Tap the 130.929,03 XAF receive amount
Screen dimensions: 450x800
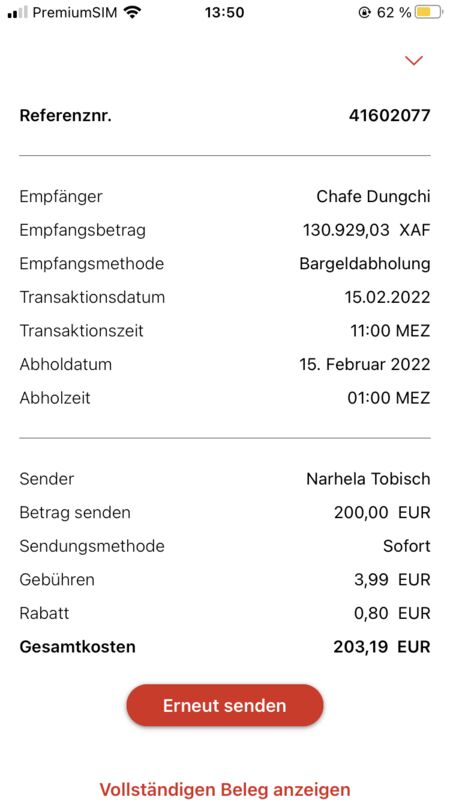(367, 230)
